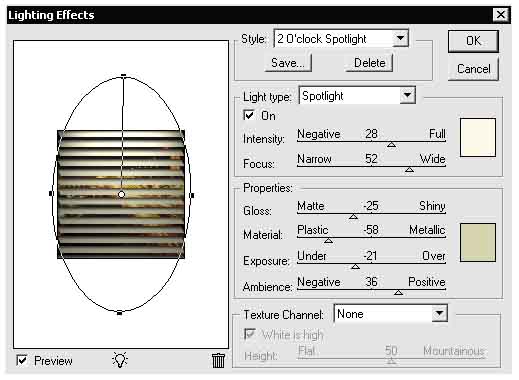
Task: Click the Intensity value 28
Action: tap(371, 134)
